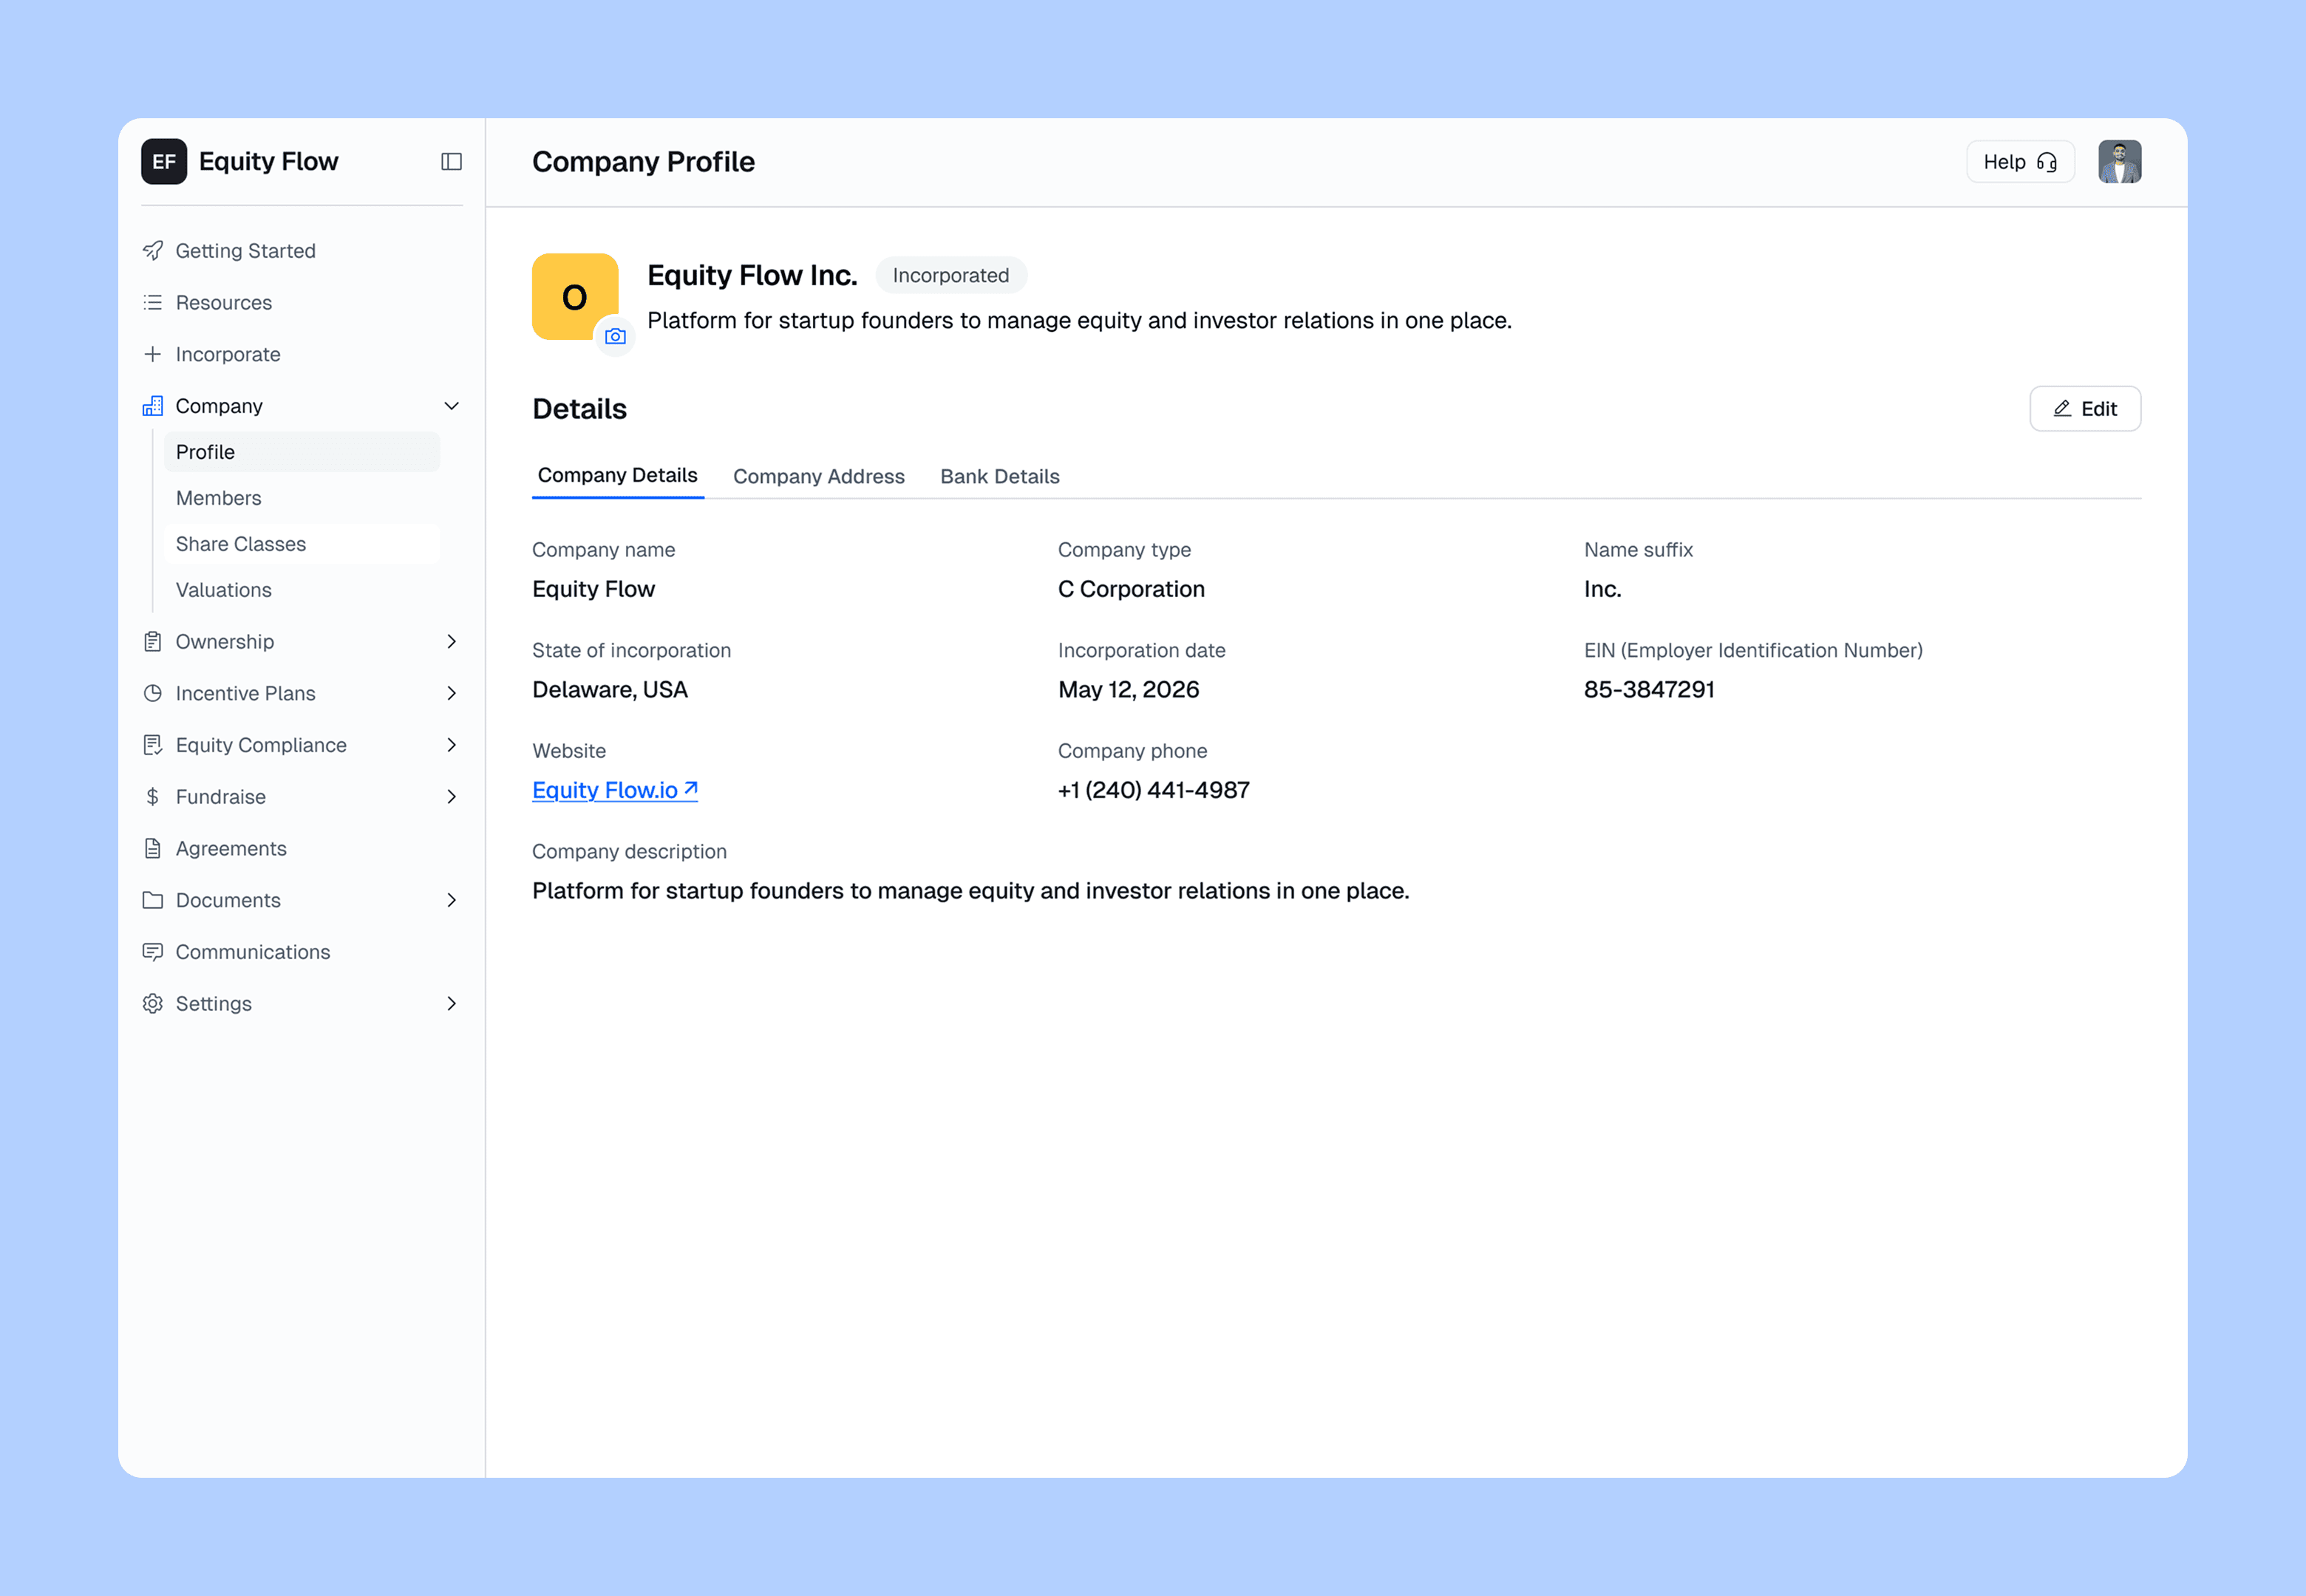Open the Agreements menu item
This screenshot has width=2306, height=1596.
click(x=301, y=848)
